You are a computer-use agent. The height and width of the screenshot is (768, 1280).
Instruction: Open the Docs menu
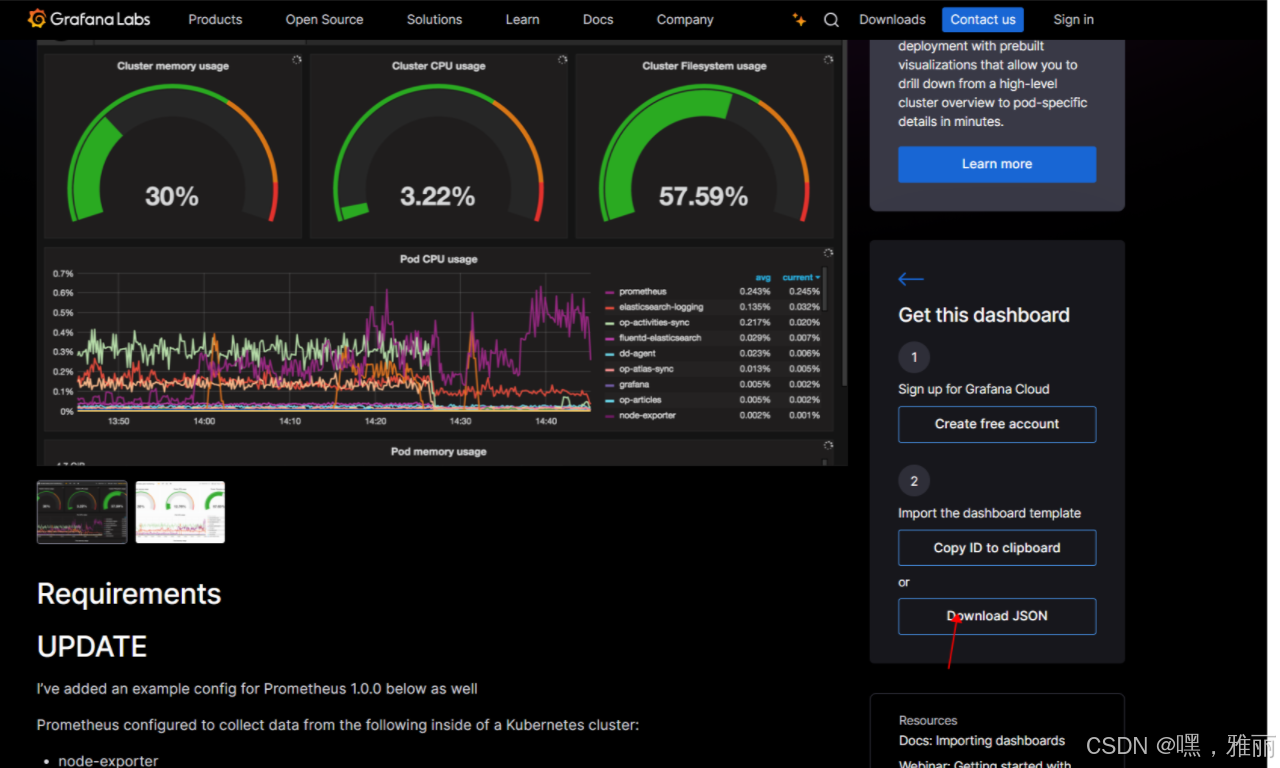(x=598, y=19)
